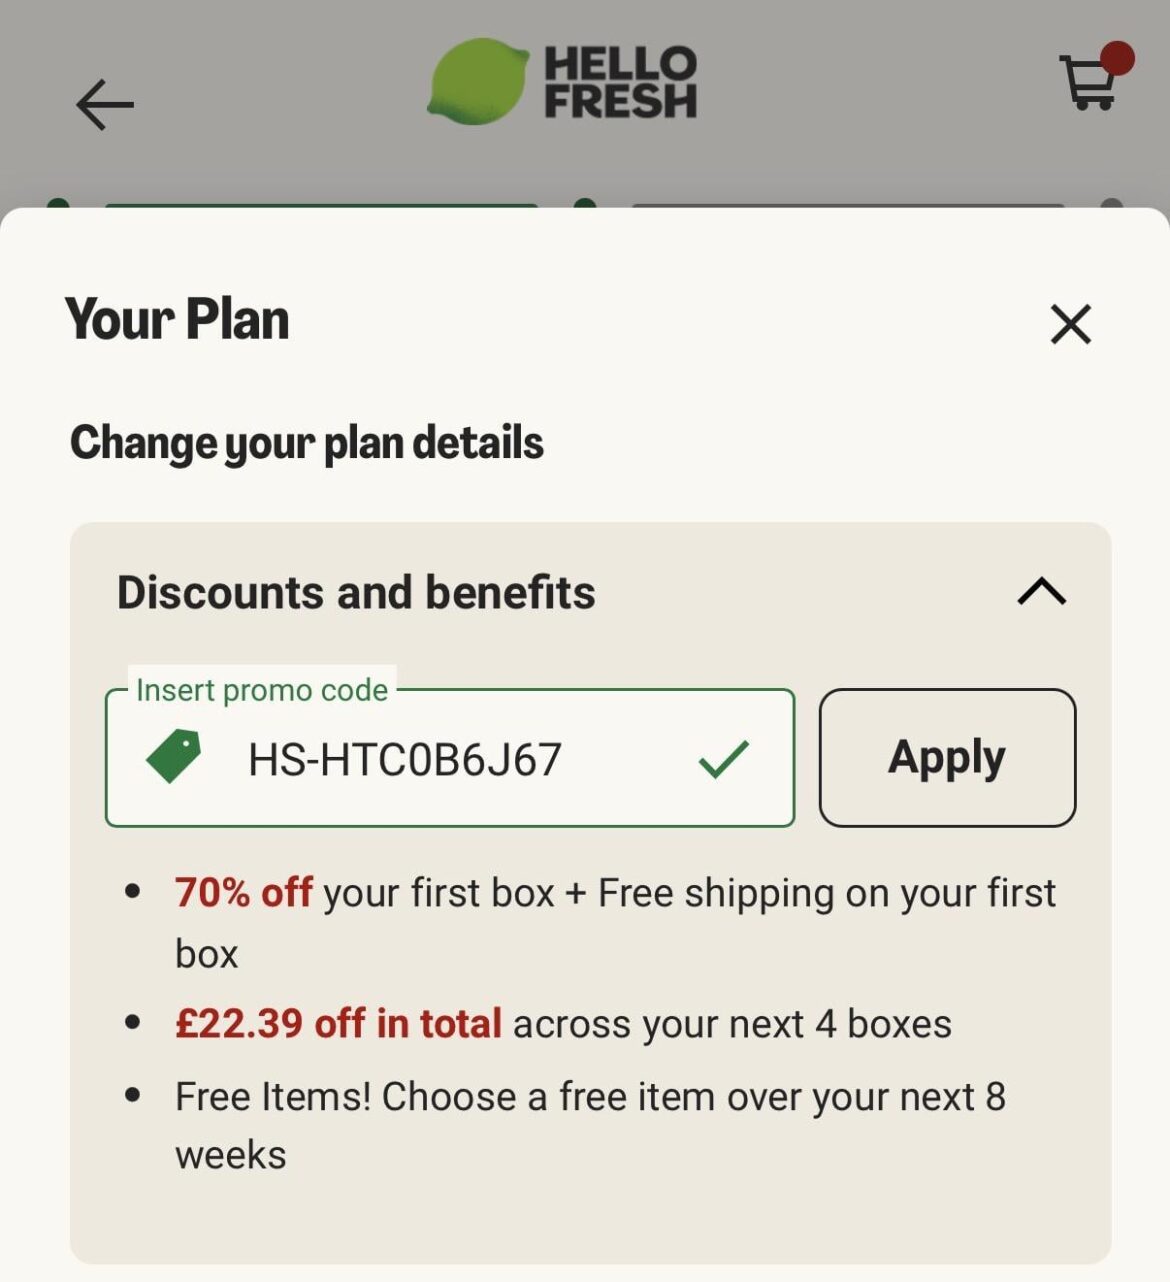Select the first green checkout step dot
This screenshot has width=1170, height=1282.
pyautogui.click(x=57, y=205)
